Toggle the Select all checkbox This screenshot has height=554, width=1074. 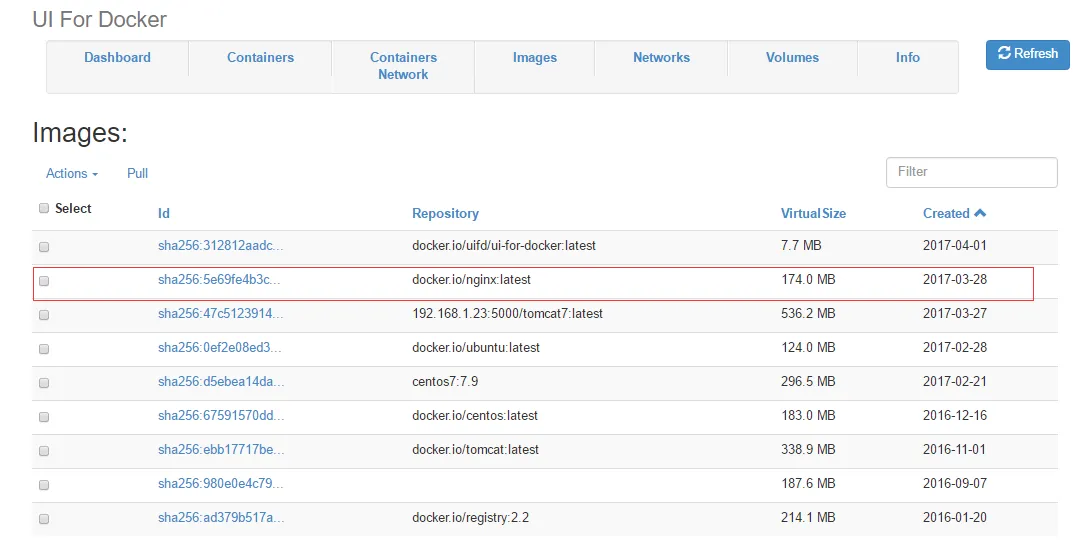(x=44, y=208)
